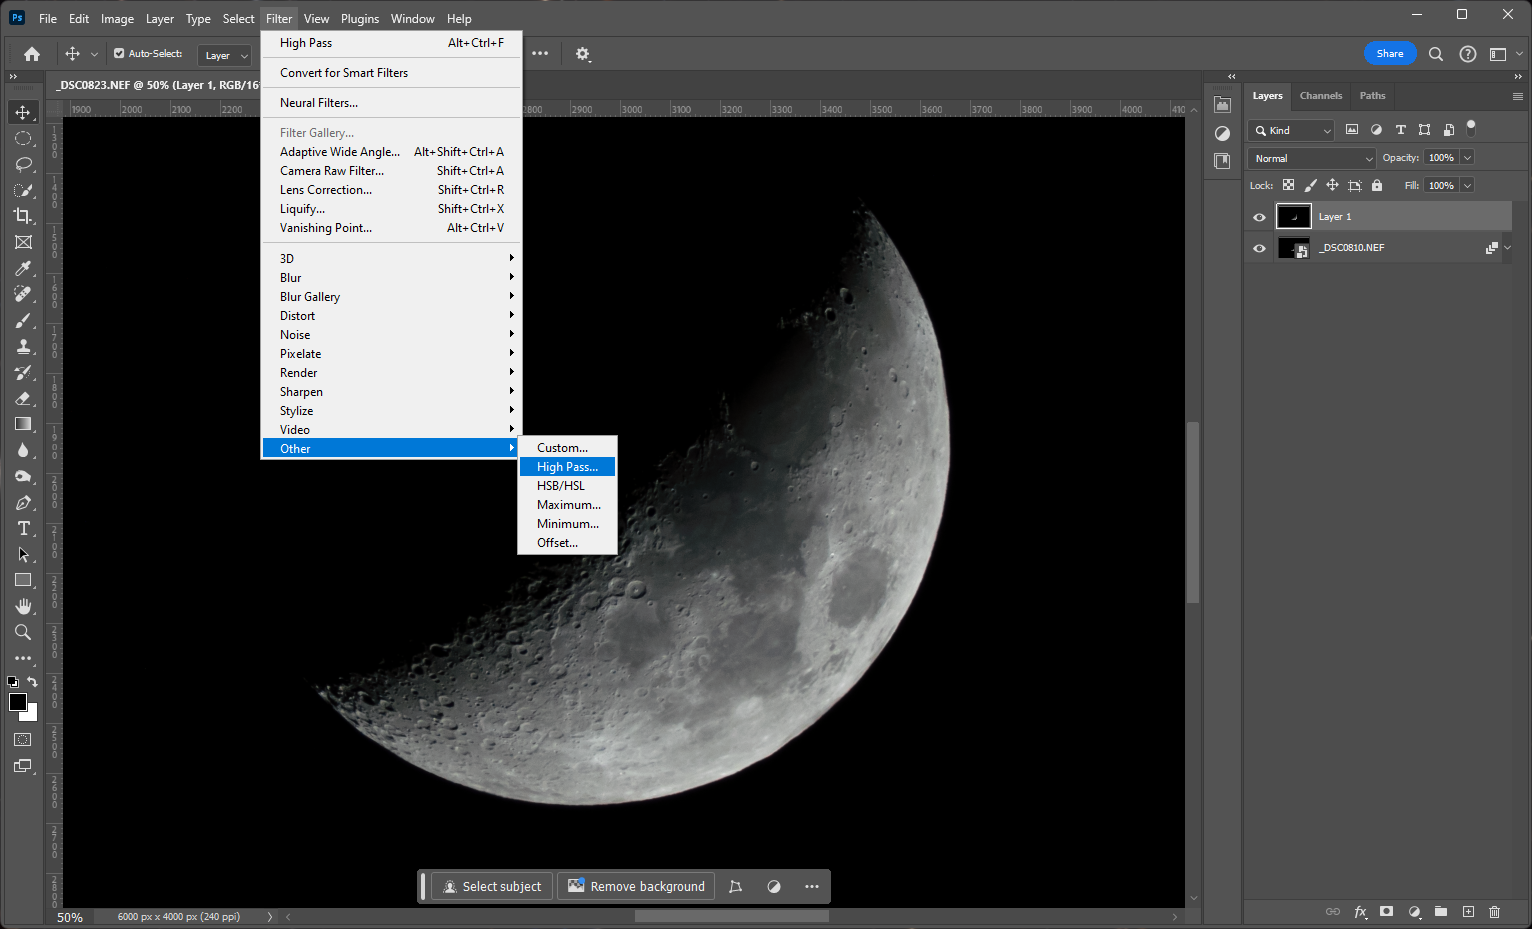This screenshot has width=1532, height=929.
Task: Expand the Noise submenu
Action: 391,335
